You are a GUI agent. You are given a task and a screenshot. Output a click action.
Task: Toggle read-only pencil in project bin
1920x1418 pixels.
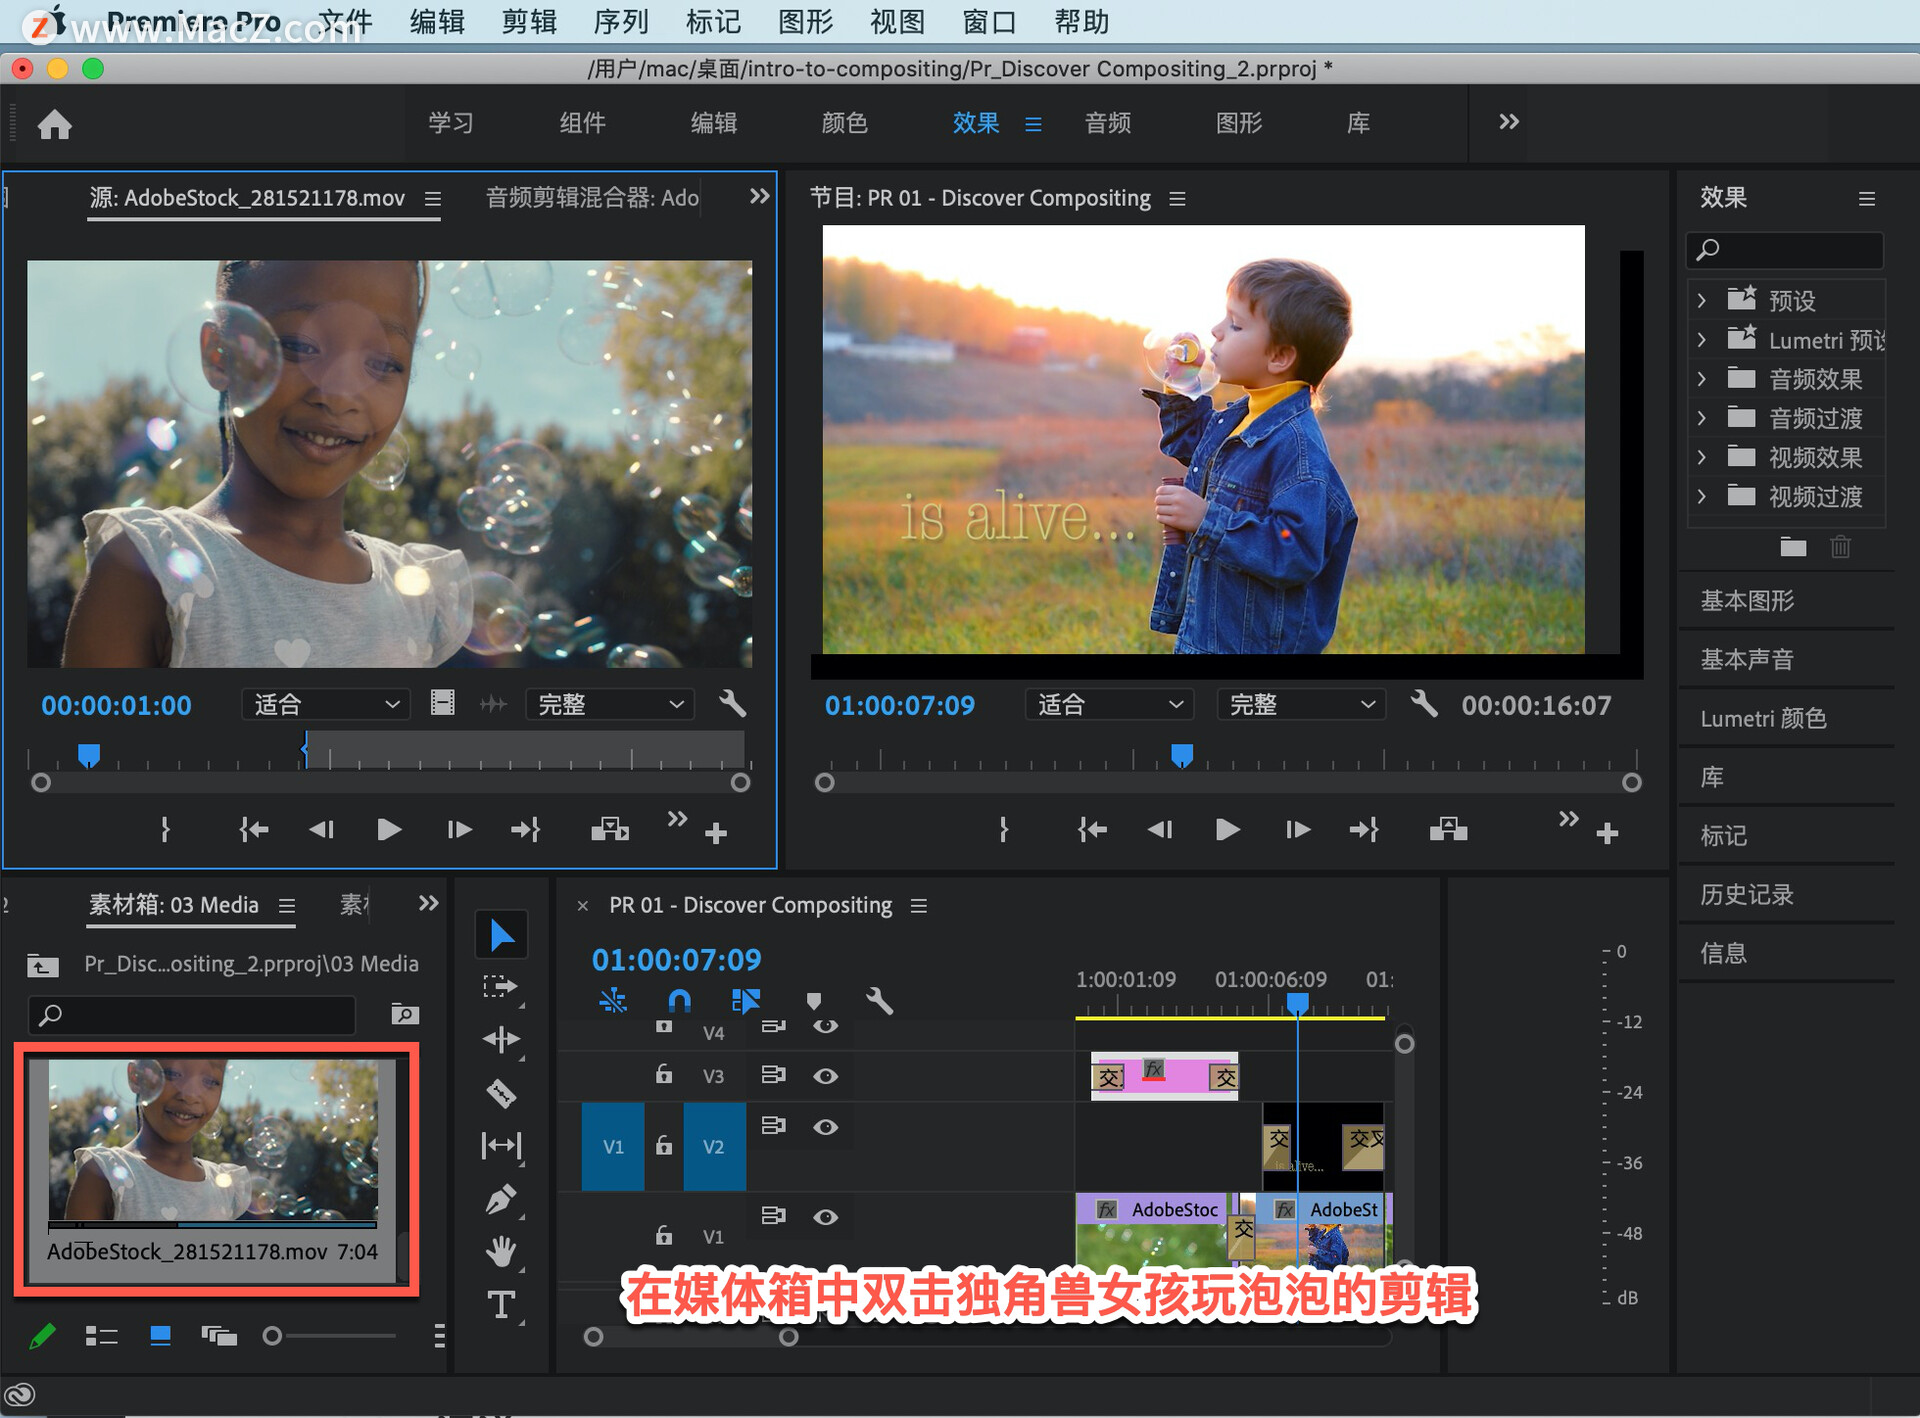click(x=43, y=1335)
